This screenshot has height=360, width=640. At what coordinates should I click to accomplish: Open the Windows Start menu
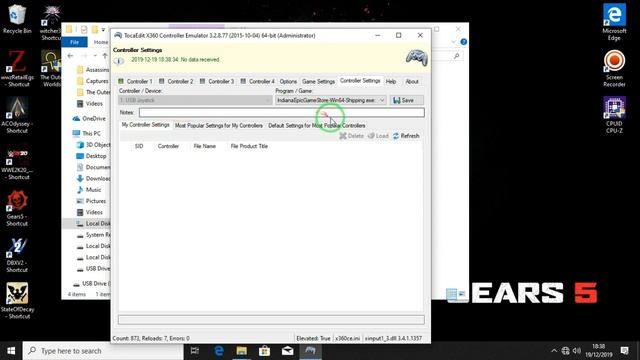[11, 351]
